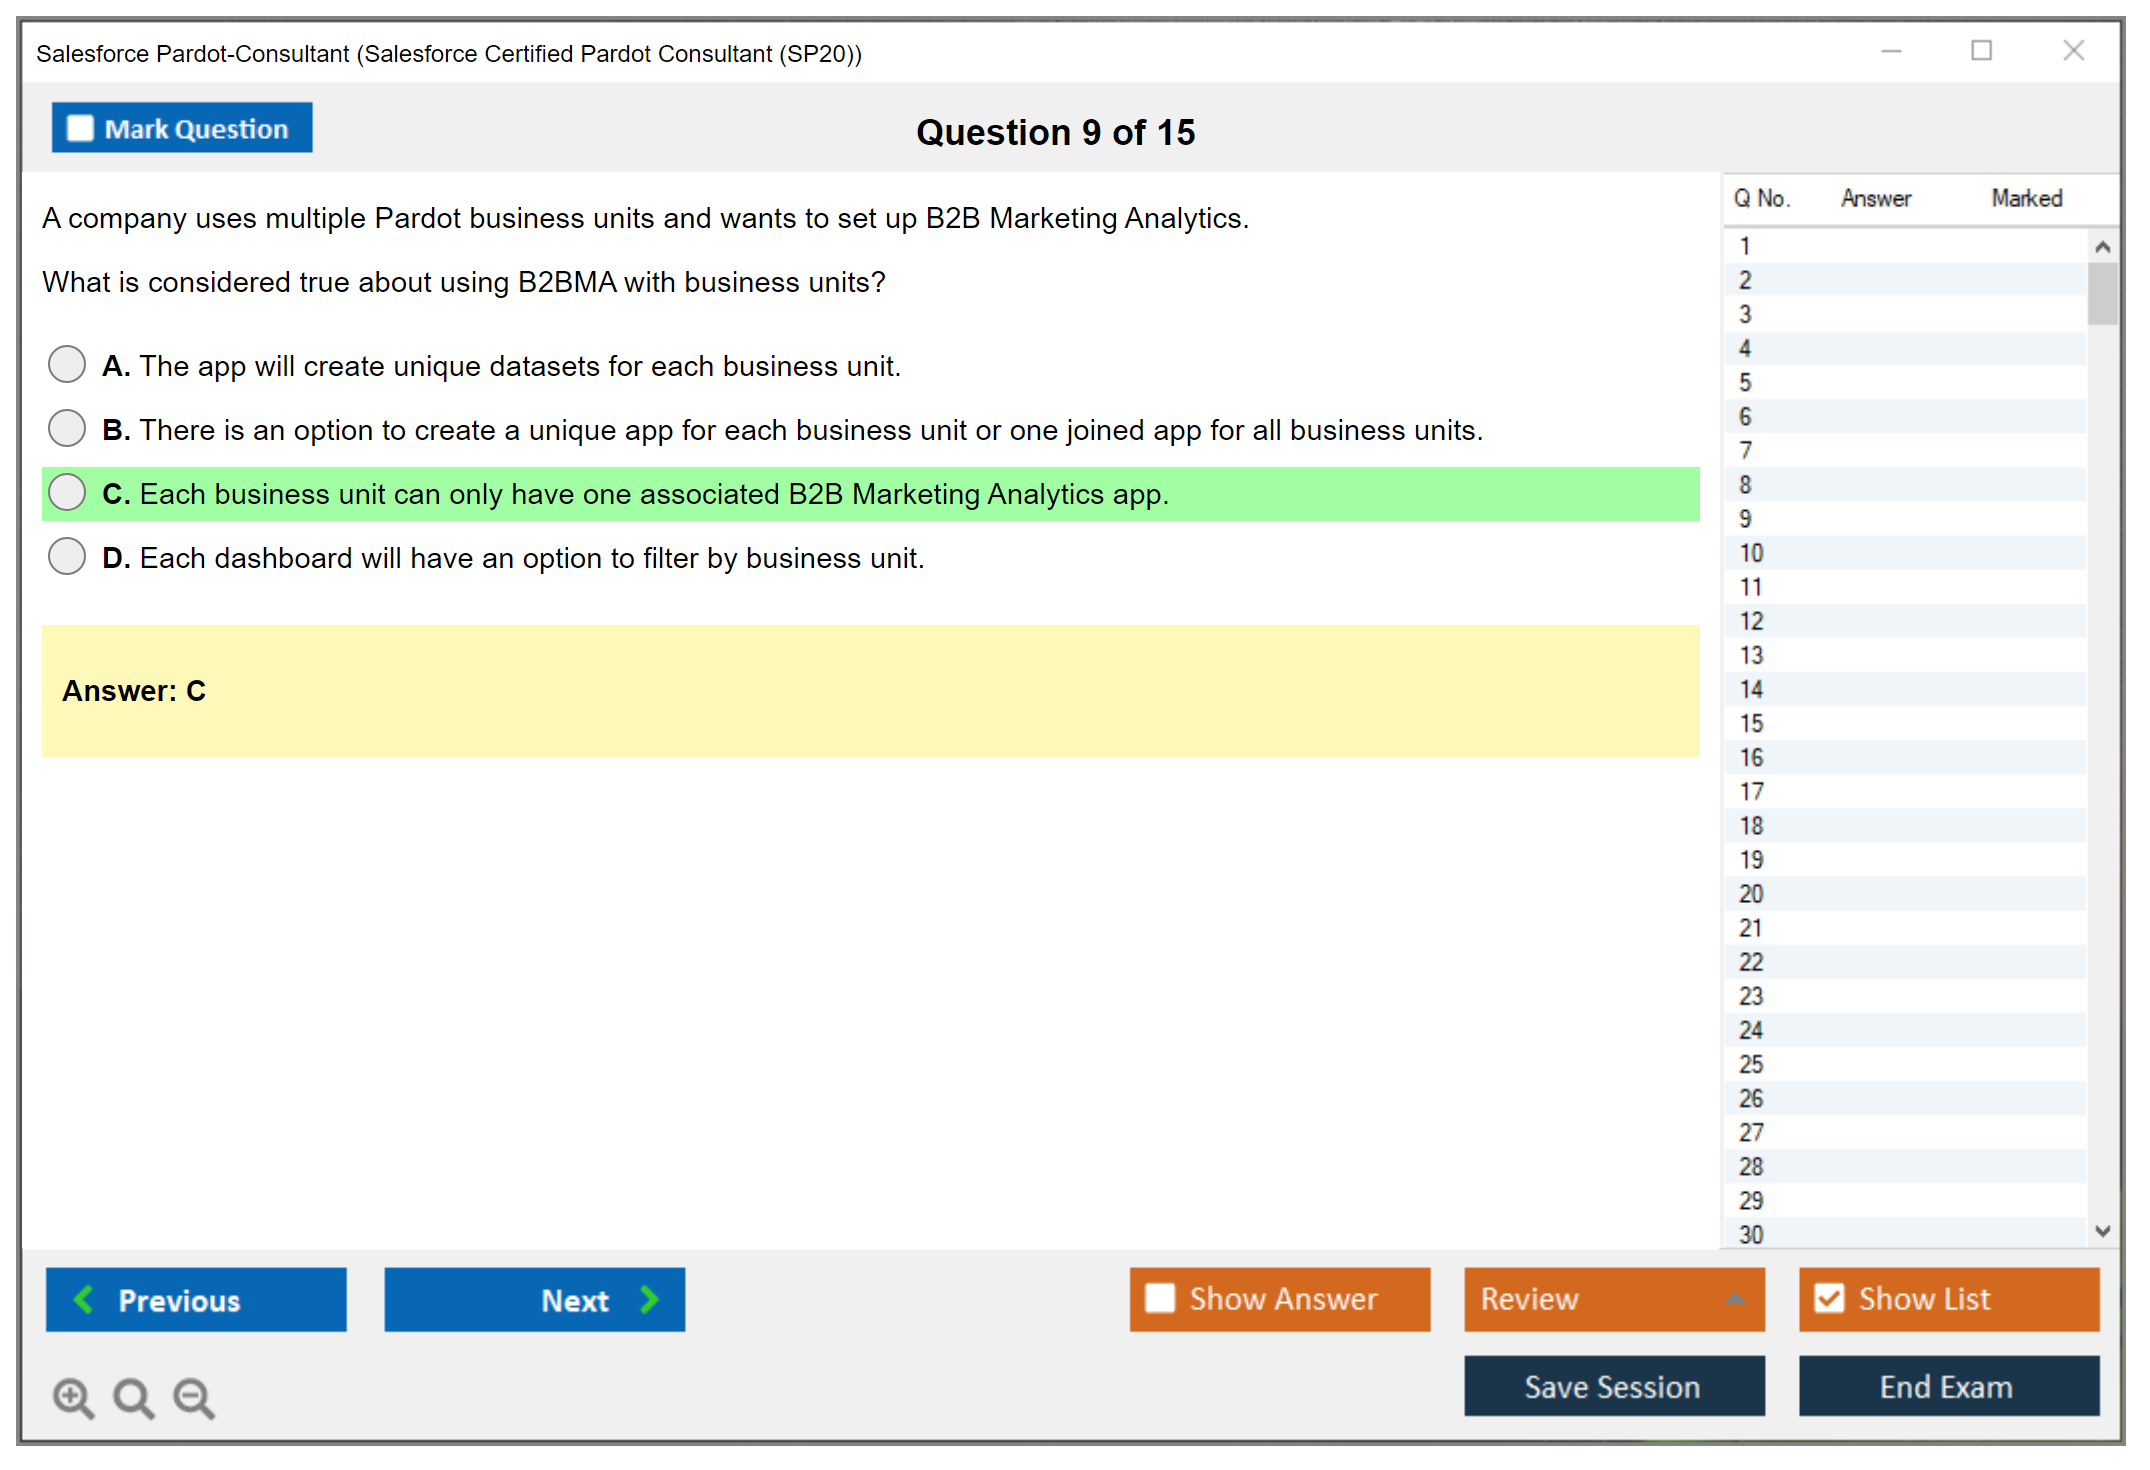Toggle the Show Answer checkbox

(1160, 1298)
